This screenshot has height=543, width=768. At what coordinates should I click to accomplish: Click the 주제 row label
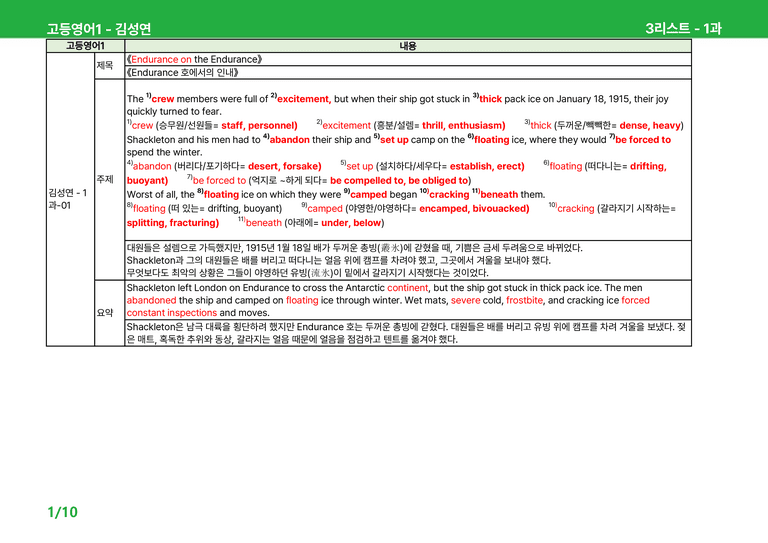click(x=105, y=179)
